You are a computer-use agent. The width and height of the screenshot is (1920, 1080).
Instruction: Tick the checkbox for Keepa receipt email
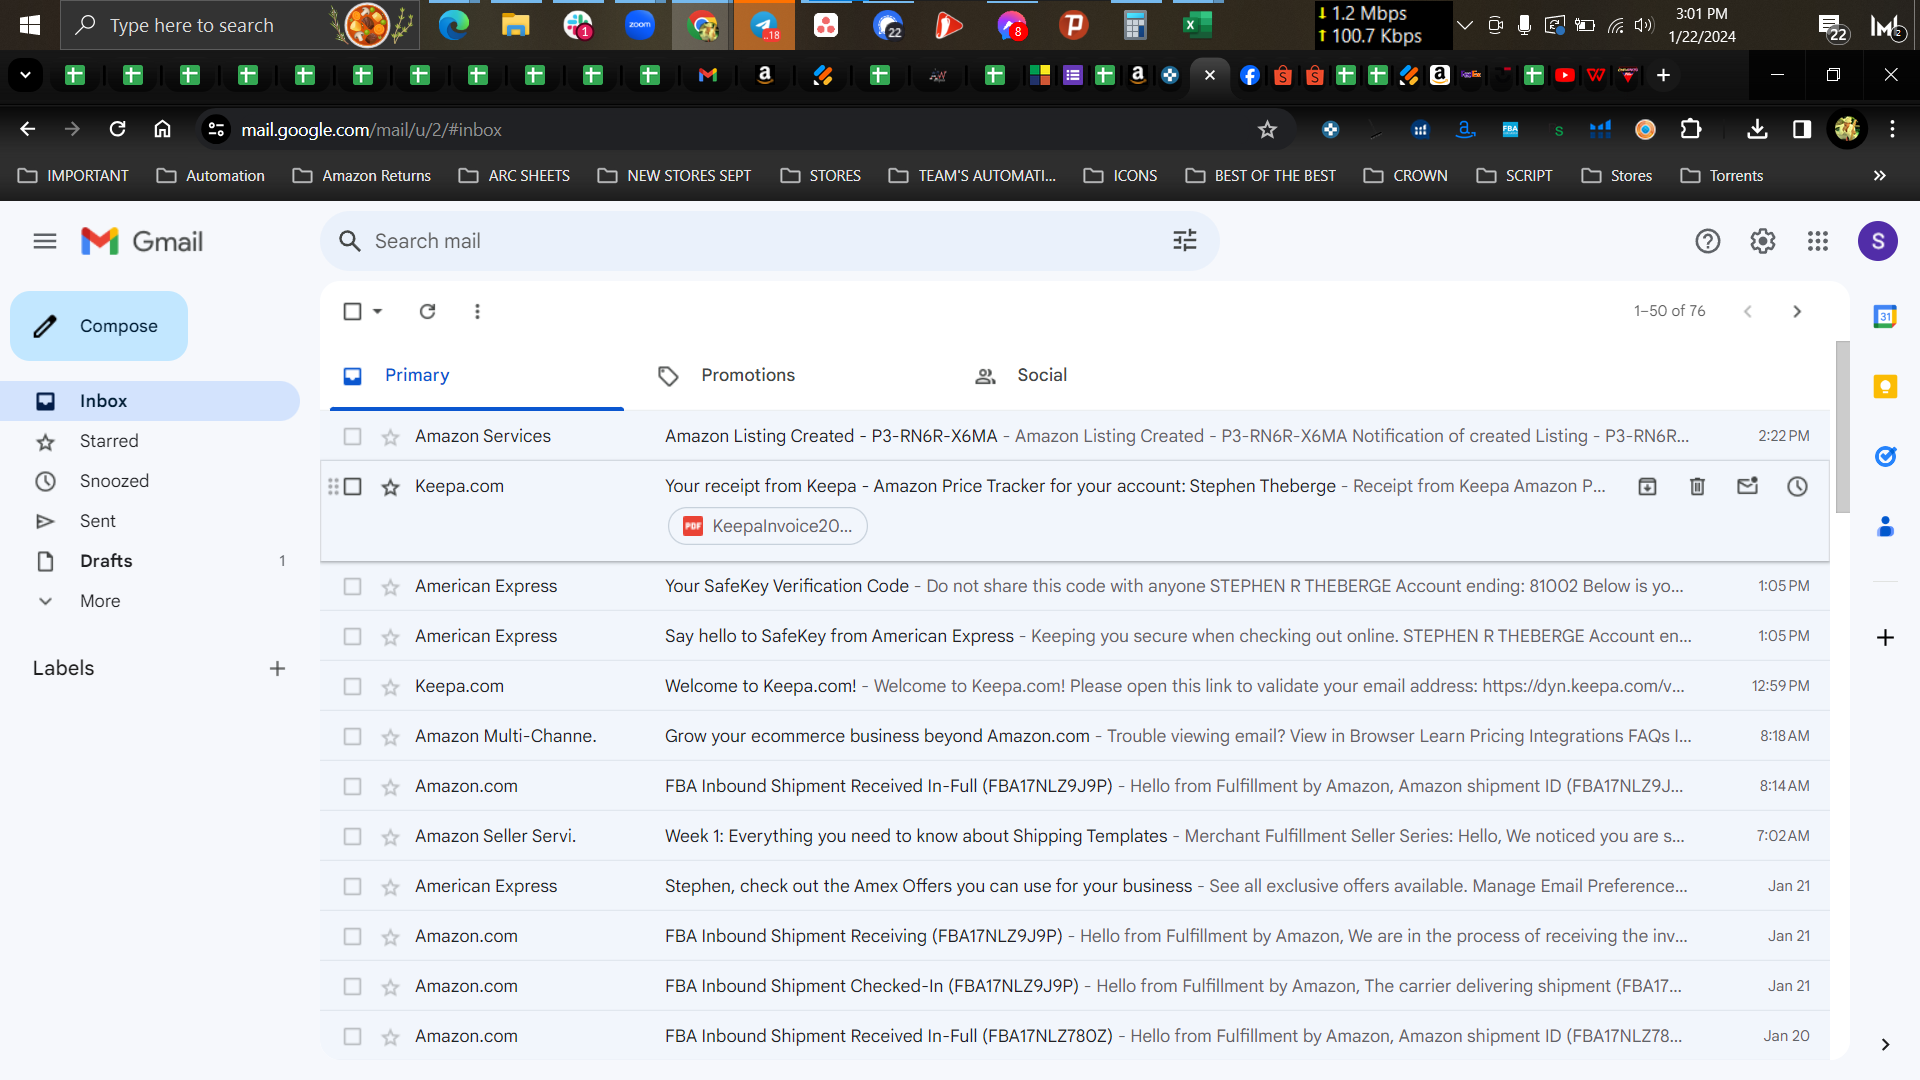point(352,486)
